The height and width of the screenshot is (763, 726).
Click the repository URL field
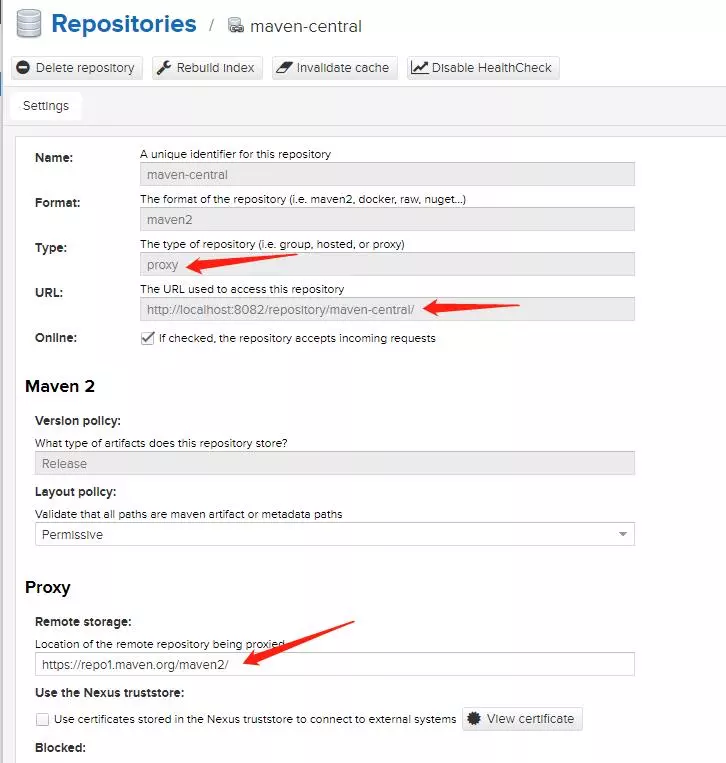pyautogui.click(x=387, y=309)
